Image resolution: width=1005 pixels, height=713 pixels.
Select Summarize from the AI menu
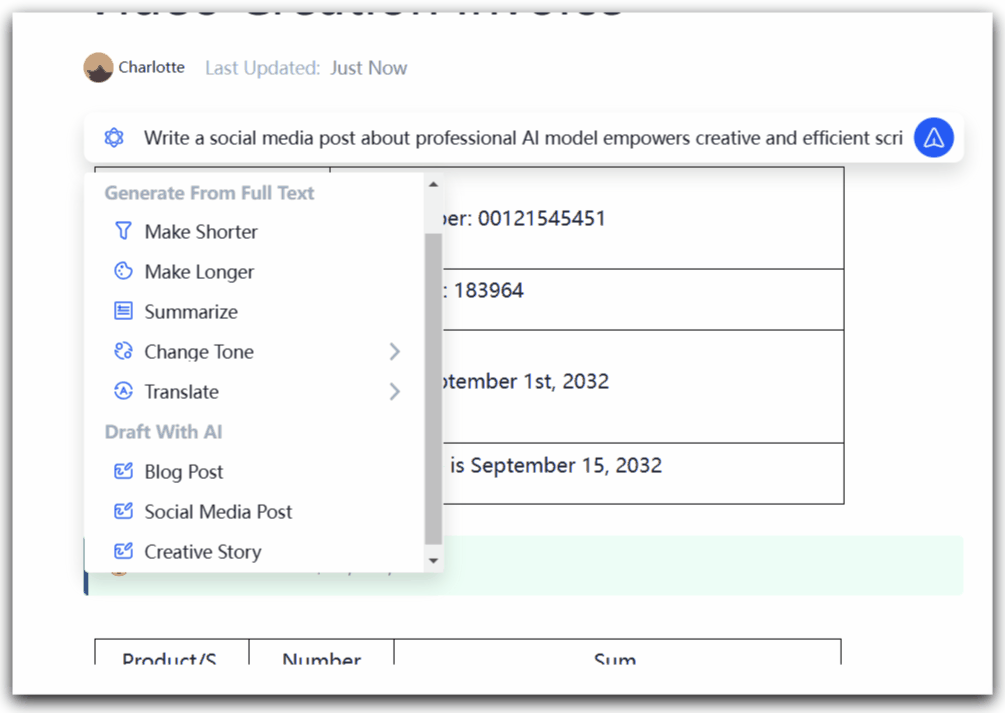click(191, 312)
